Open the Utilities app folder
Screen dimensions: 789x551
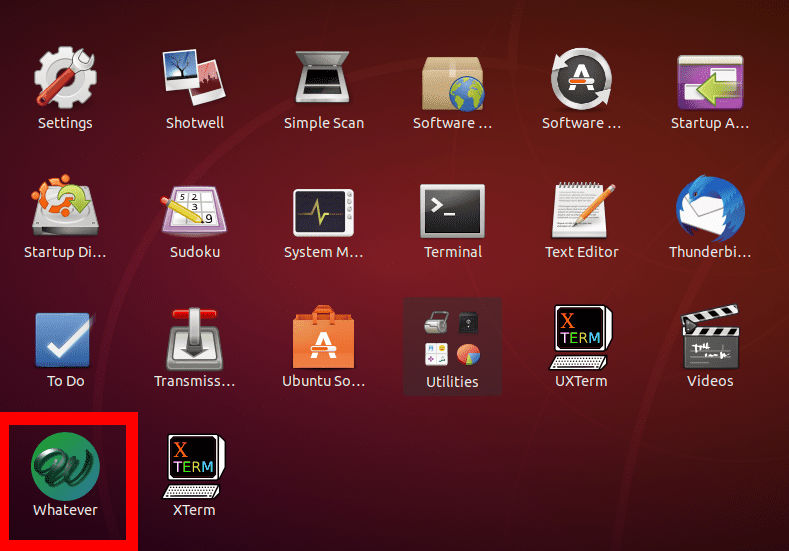452,346
